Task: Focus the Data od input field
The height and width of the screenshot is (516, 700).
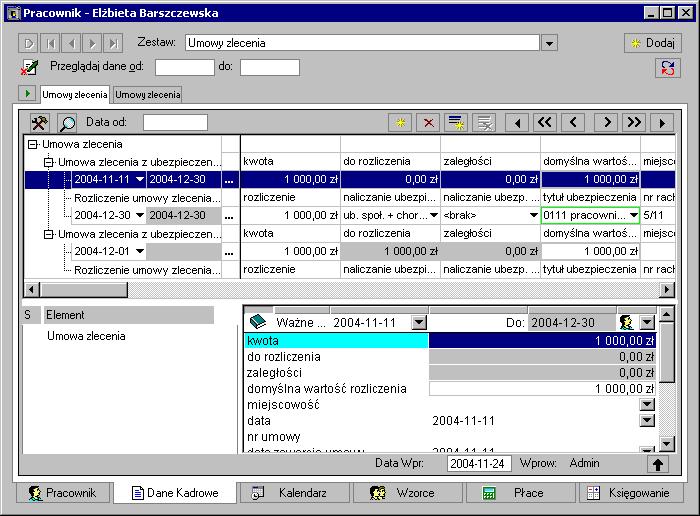Action: (175, 122)
